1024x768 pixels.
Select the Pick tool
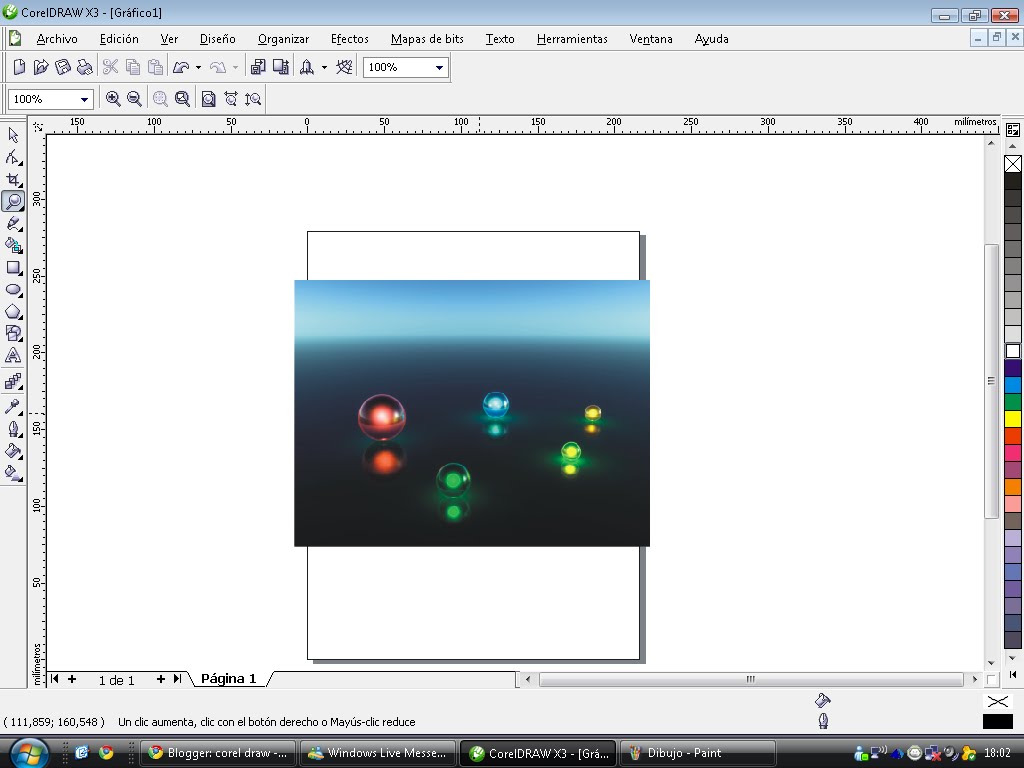tap(13, 134)
